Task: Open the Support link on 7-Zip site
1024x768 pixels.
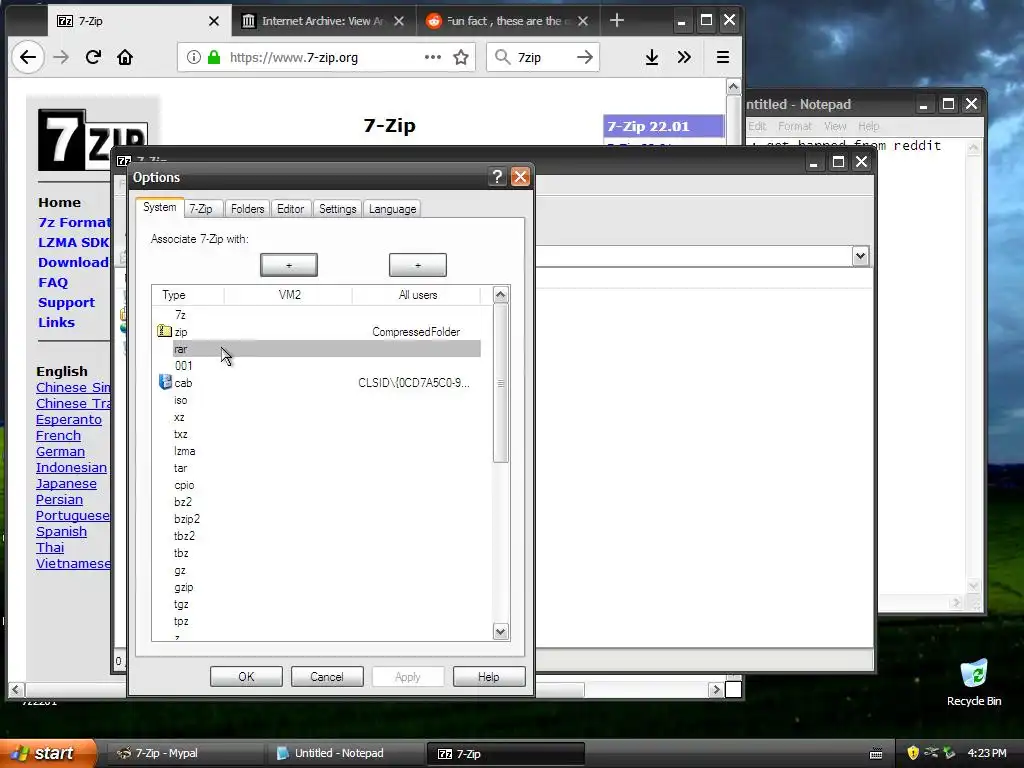Action: [66, 303]
